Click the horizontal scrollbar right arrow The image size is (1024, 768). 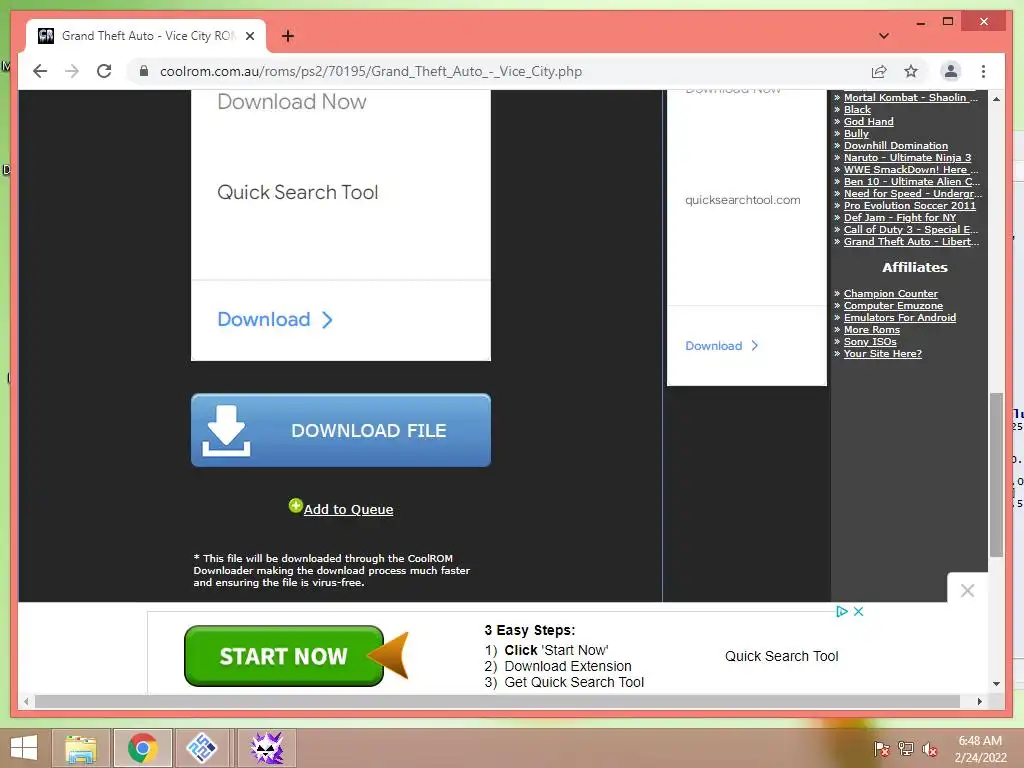(x=980, y=701)
